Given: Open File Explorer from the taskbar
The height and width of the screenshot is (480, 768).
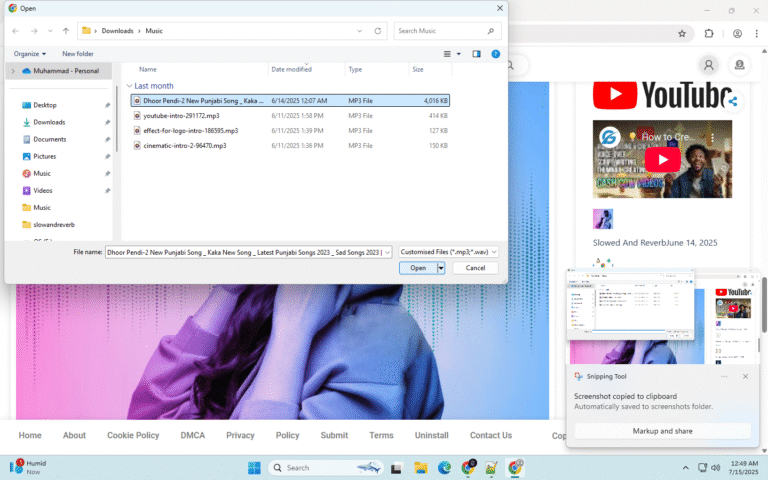Looking at the screenshot, I should [x=420, y=467].
